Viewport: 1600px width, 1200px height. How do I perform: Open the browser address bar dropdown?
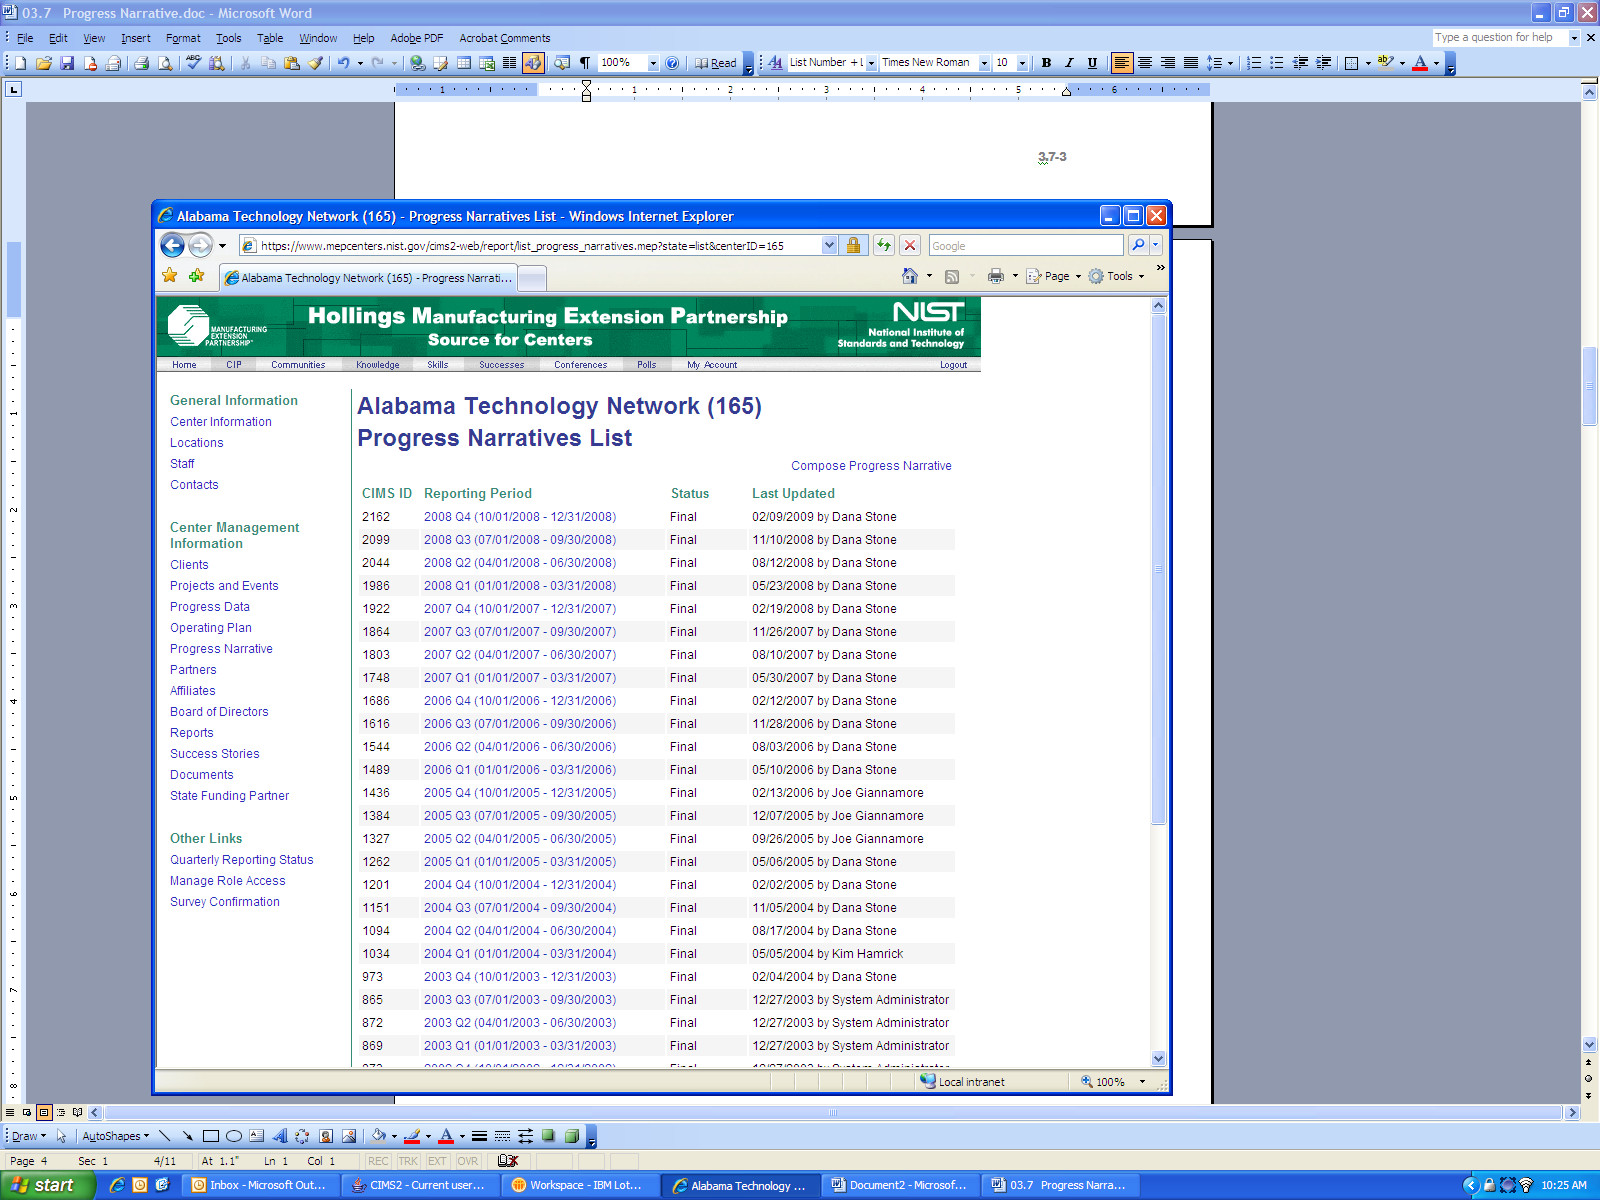(829, 245)
